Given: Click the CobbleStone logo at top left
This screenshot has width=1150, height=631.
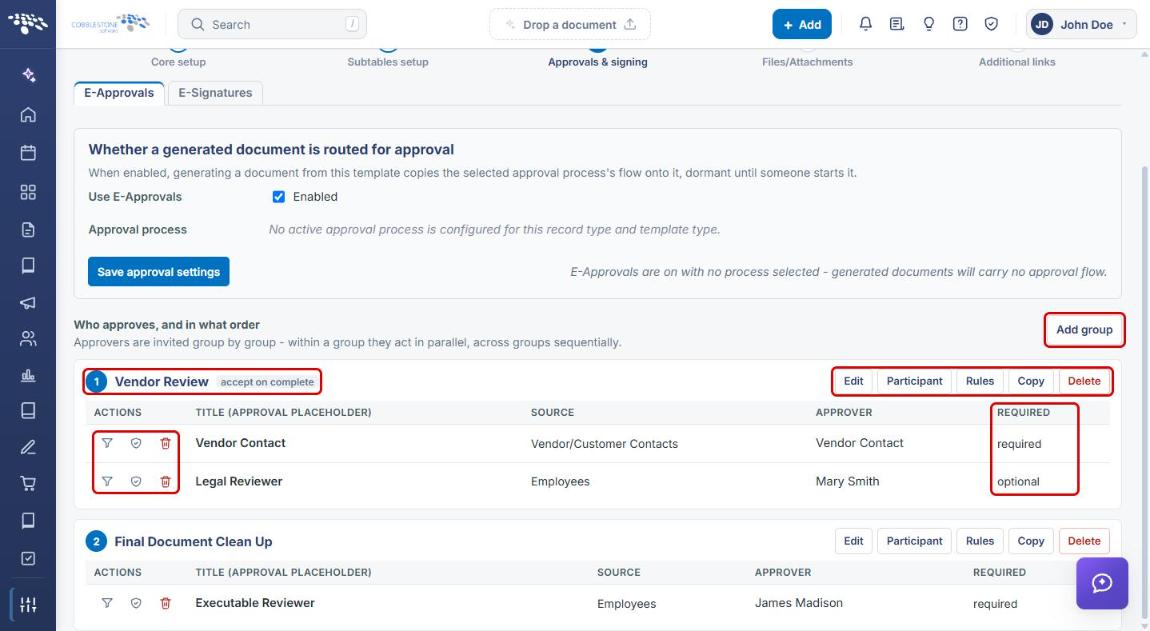Looking at the screenshot, I should coord(110,23).
